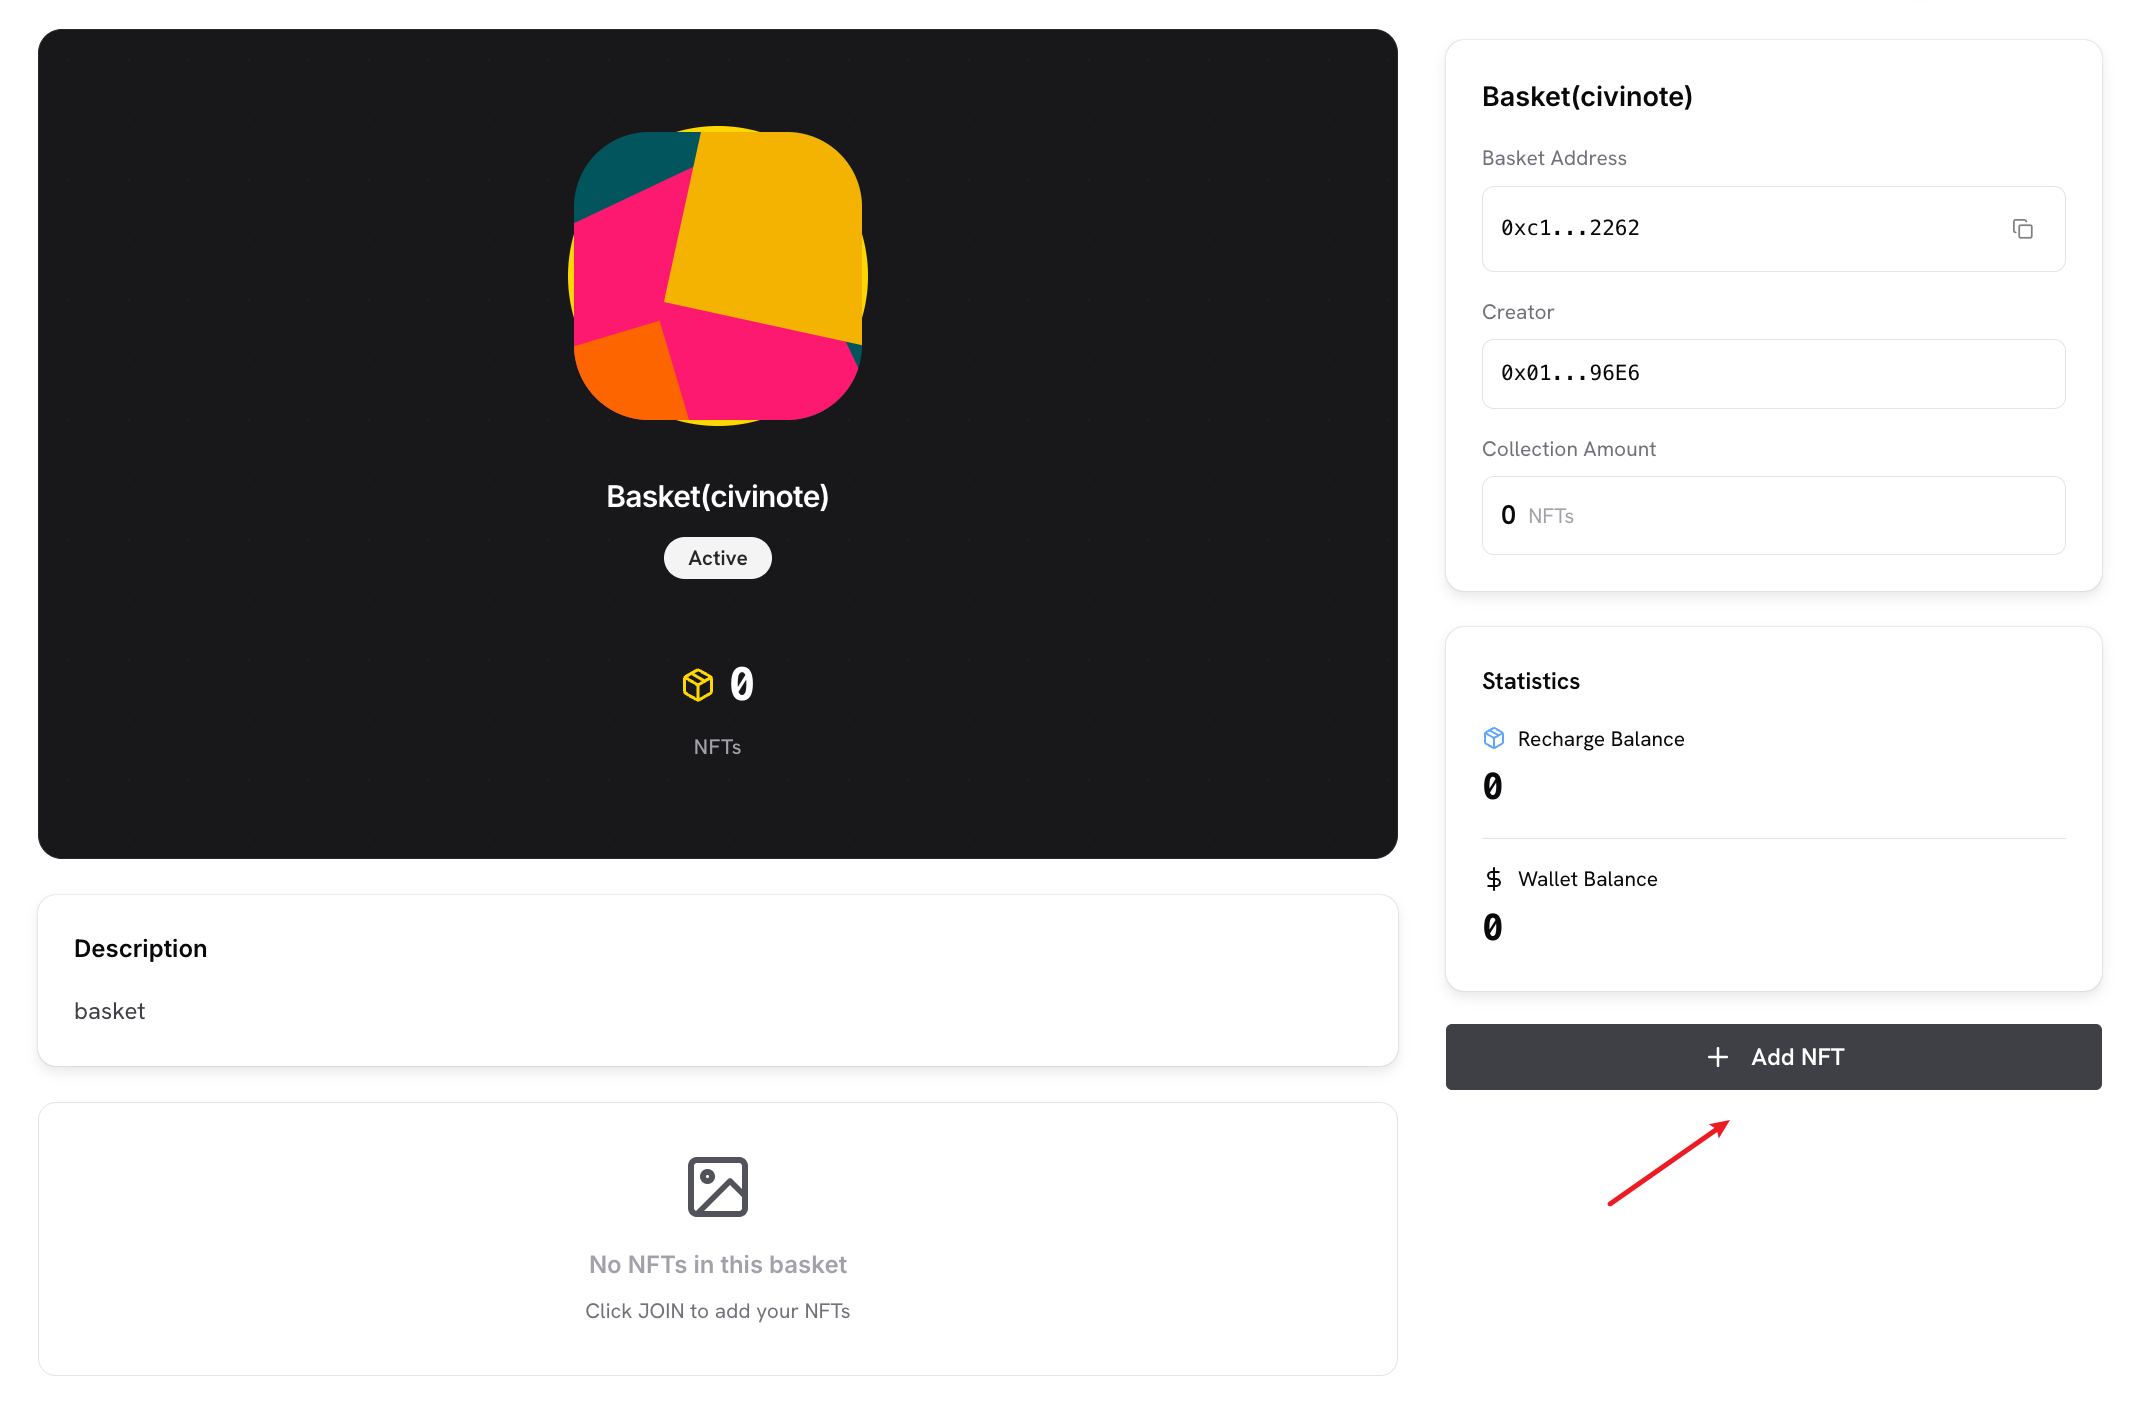
Task: Click the Description heading
Action: point(140,949)
